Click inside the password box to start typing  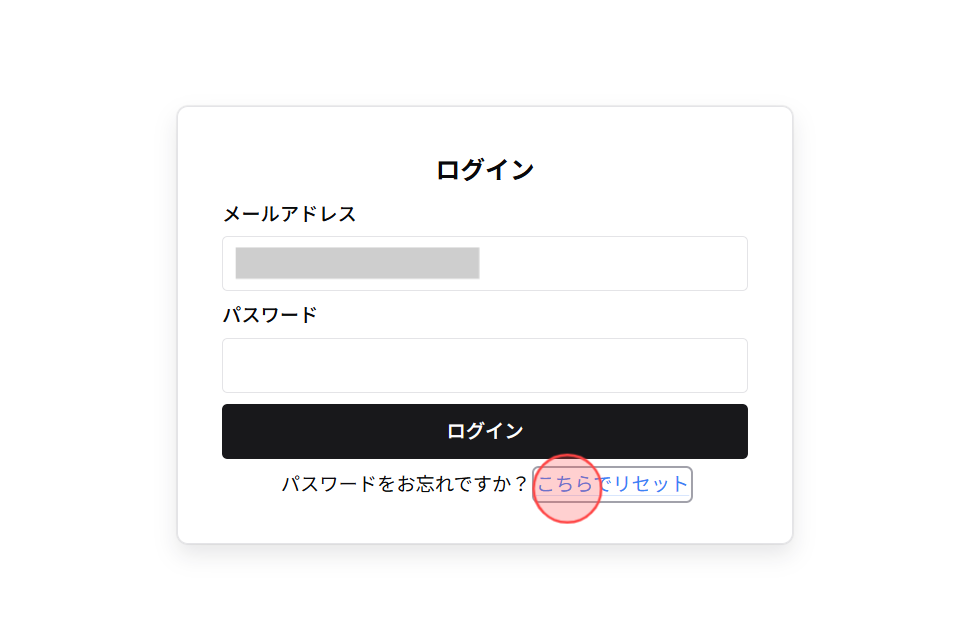click(x=485, y=365)
